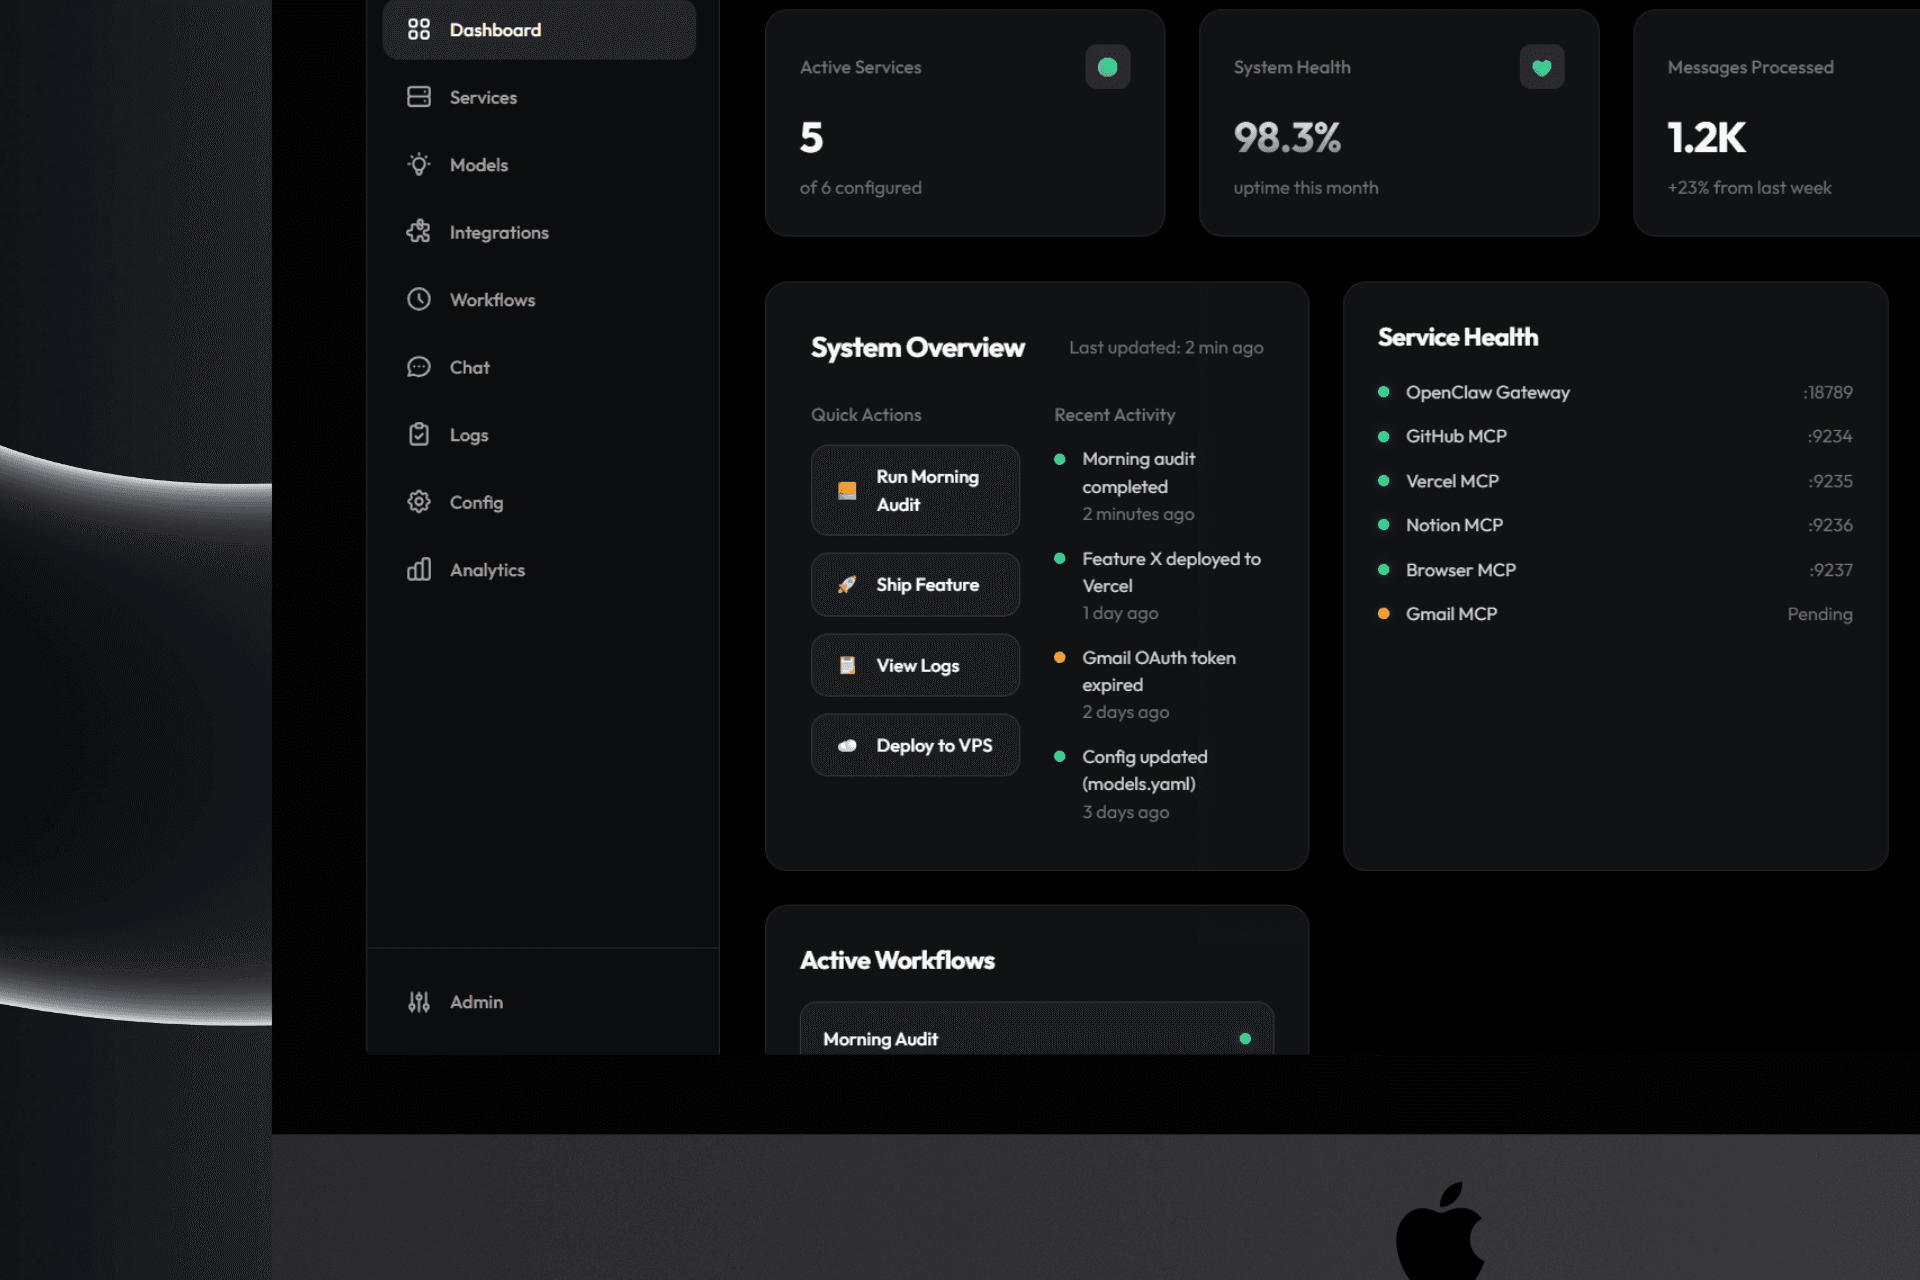1920x1280 pixels.
Task: Click '+23% from last week' text
Action: [1749, 188]
